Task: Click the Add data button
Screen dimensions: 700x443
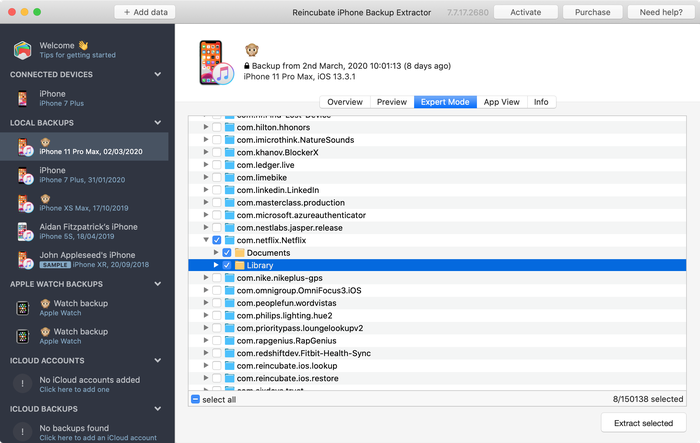Action: [x=145, y=12]
